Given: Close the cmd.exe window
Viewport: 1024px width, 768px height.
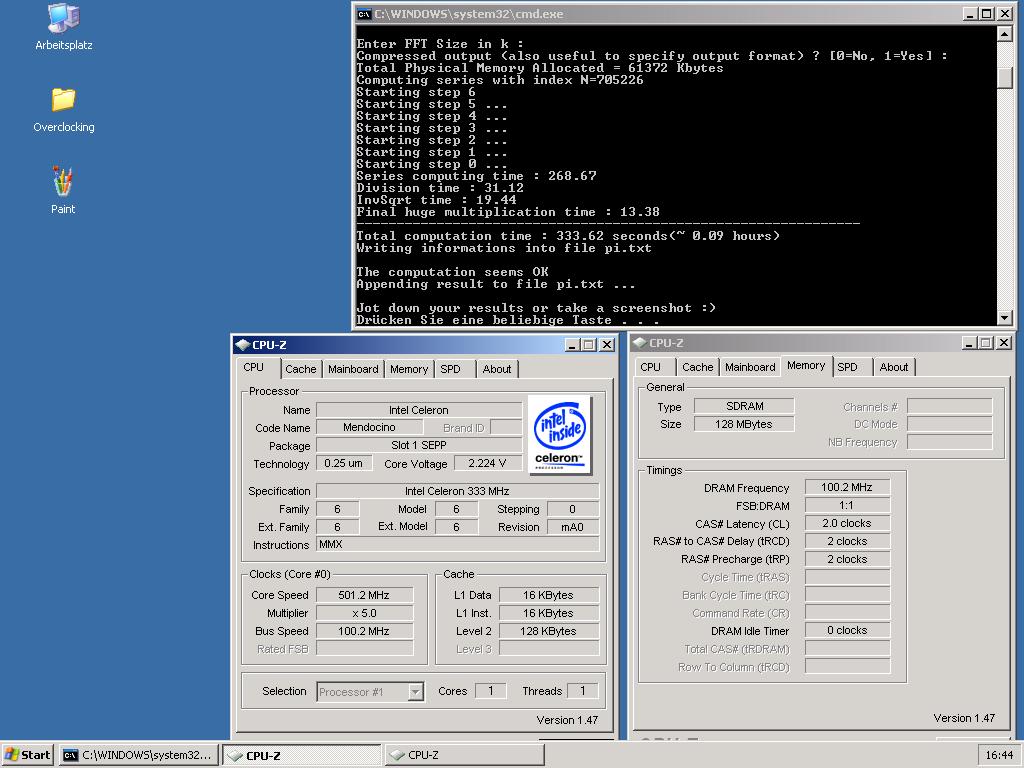Looking at the screenshot, I should [1004, 14].
